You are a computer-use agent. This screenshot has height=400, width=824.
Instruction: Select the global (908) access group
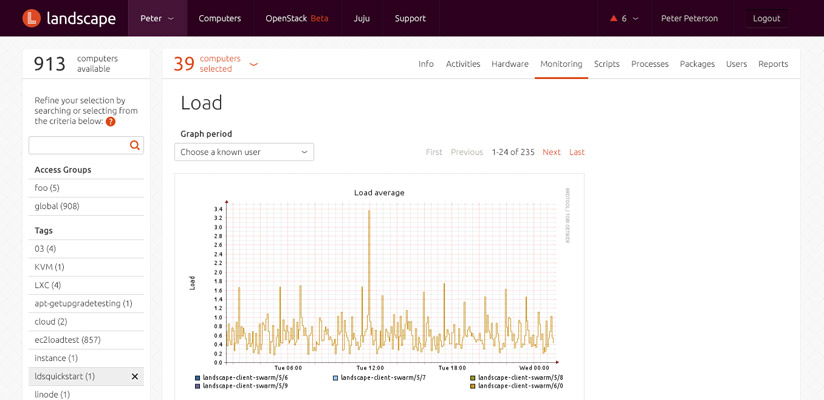click(x=86, y=207)
